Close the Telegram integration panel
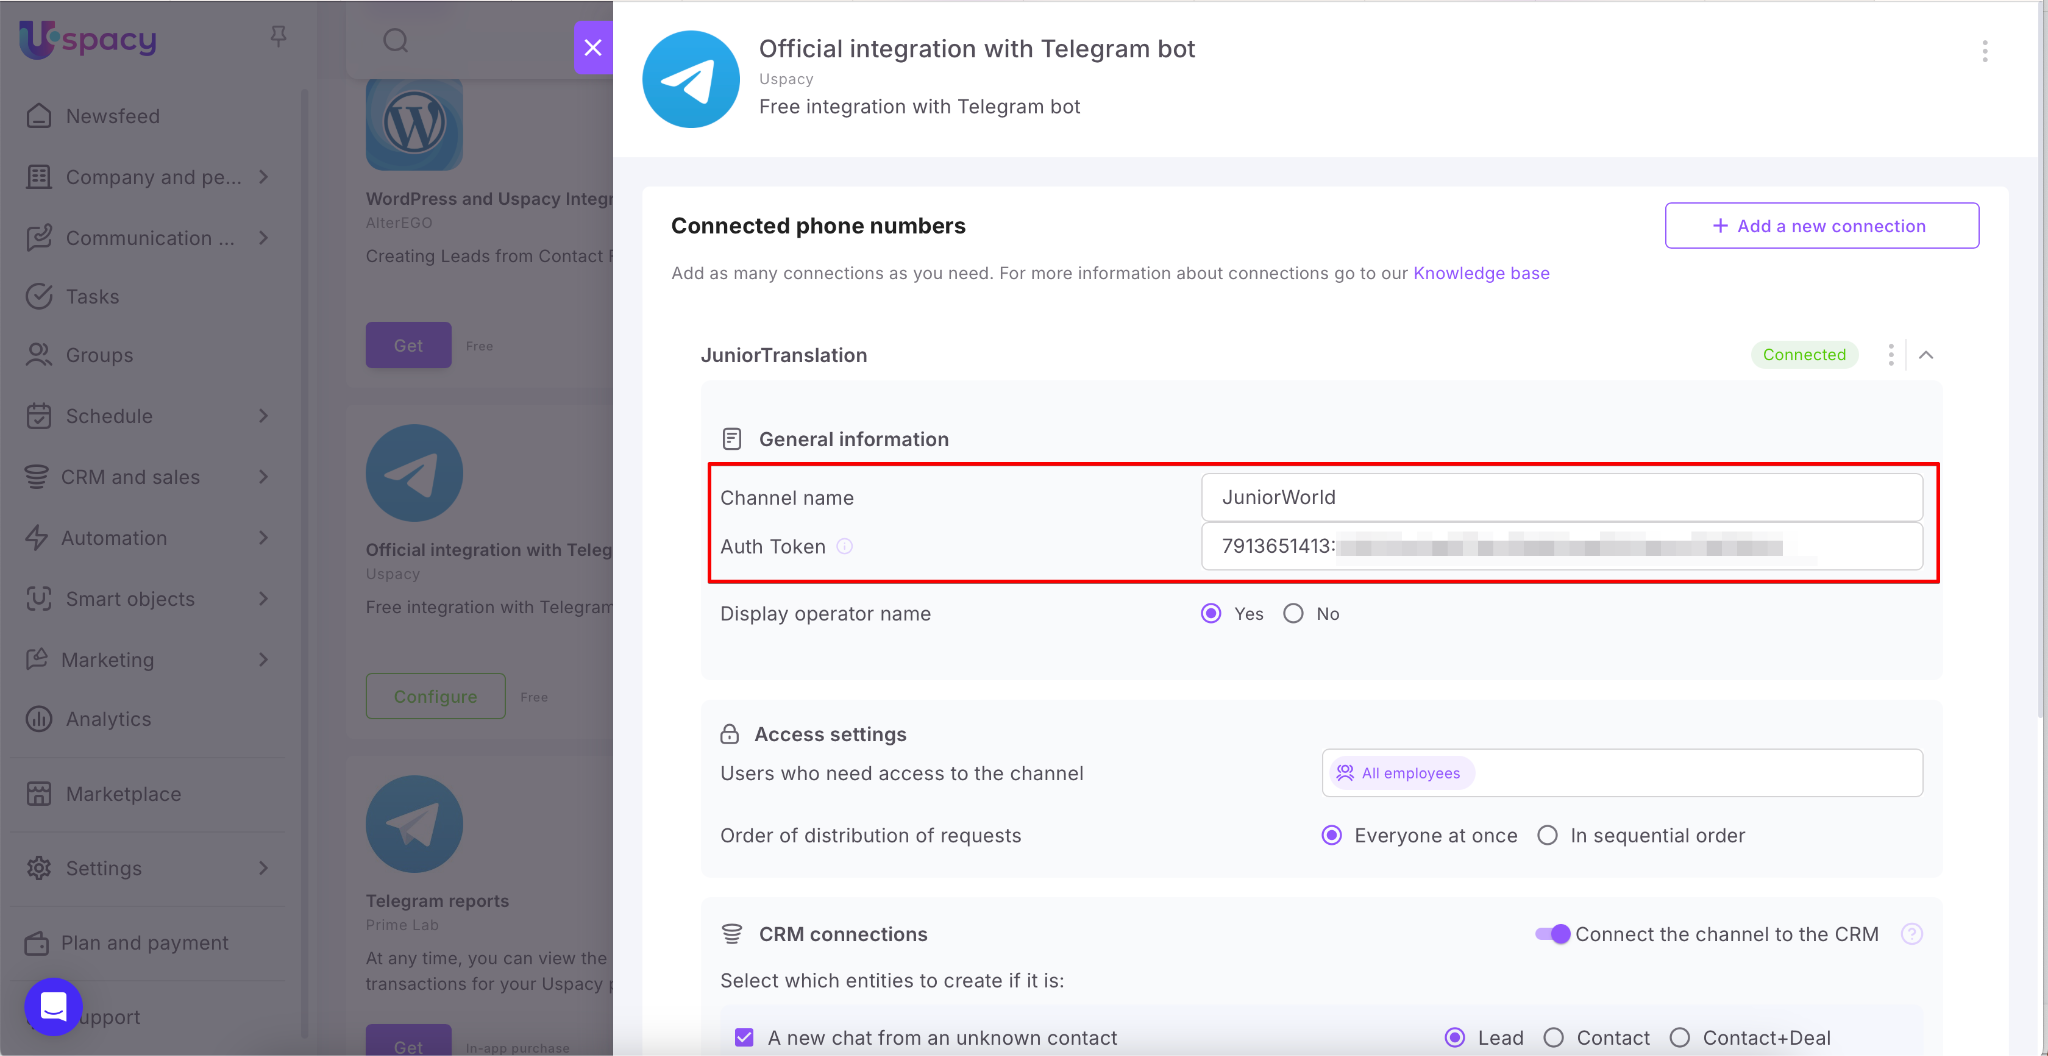Viewport: 2048px width, 1056px height. tap(593, 47)
